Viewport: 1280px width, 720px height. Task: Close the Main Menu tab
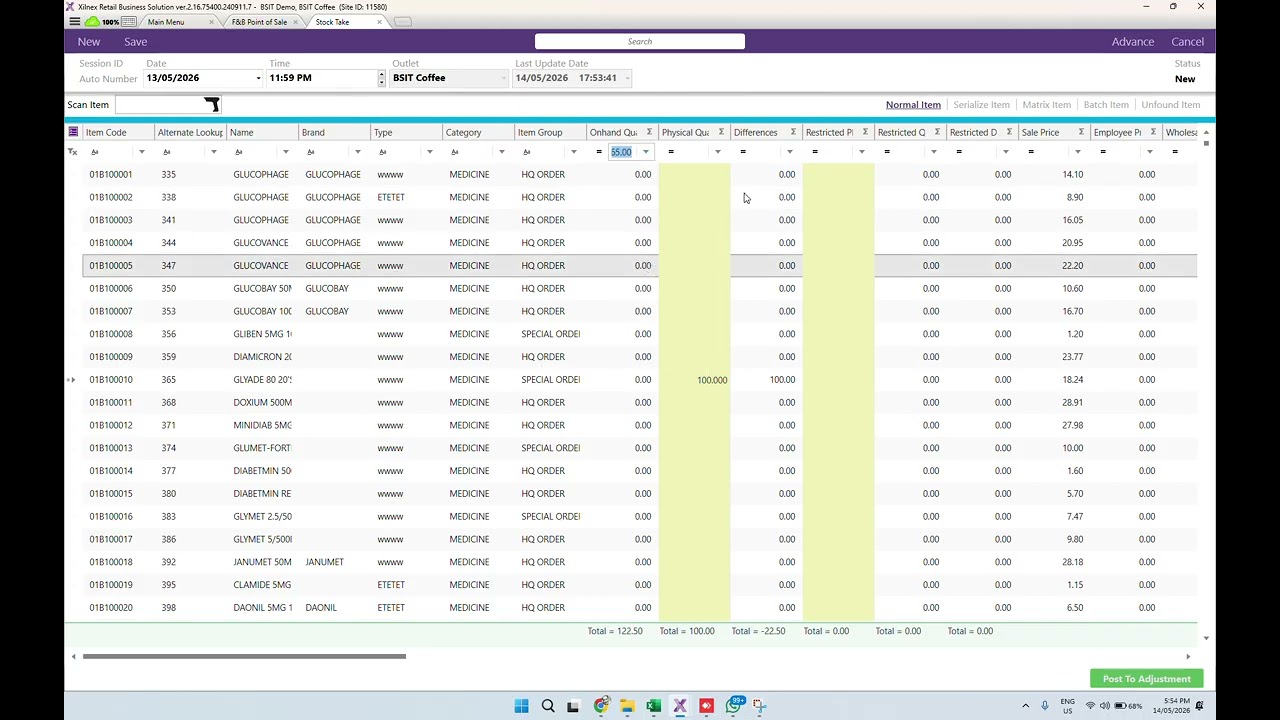point(211,22)
